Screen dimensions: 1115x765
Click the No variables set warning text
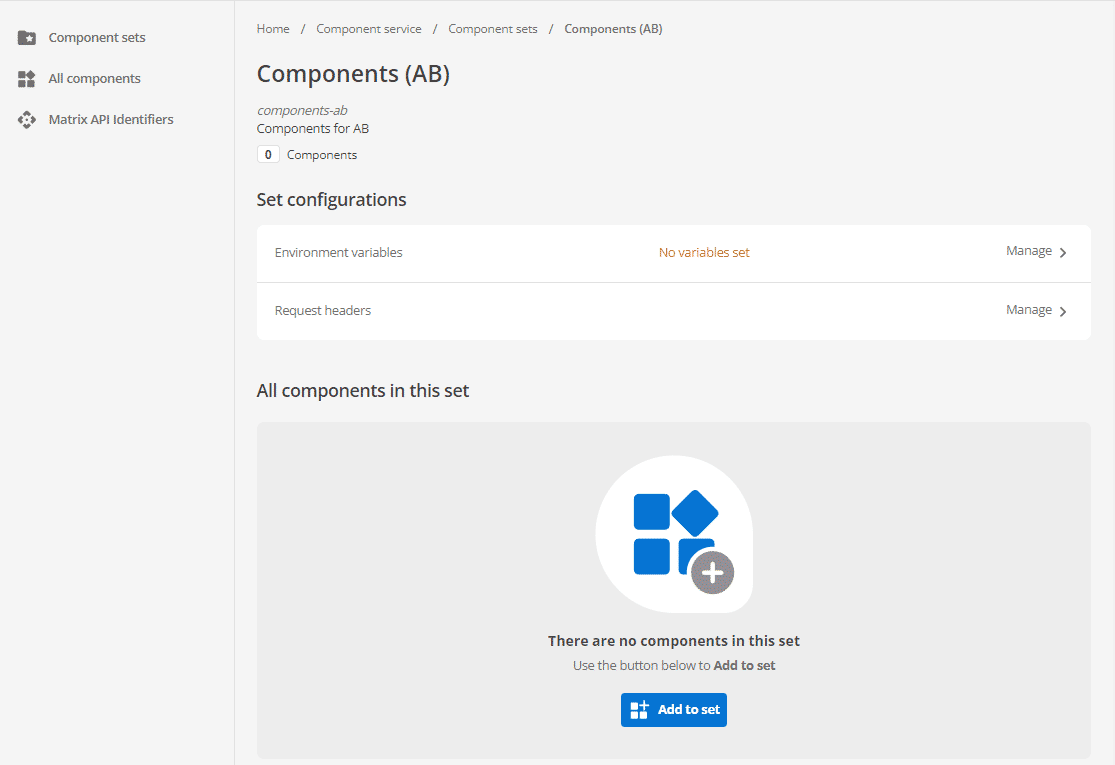point(704,252)
